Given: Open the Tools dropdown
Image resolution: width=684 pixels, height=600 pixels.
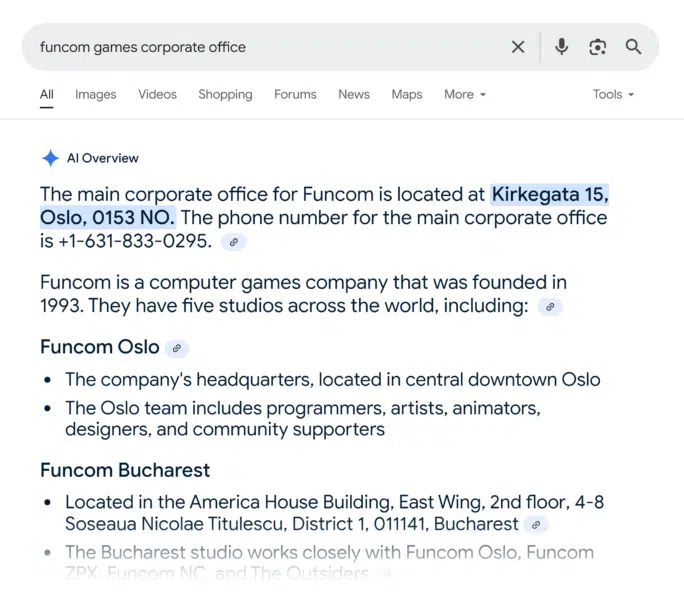Looking at the screenshot, I should click(613, 94).
